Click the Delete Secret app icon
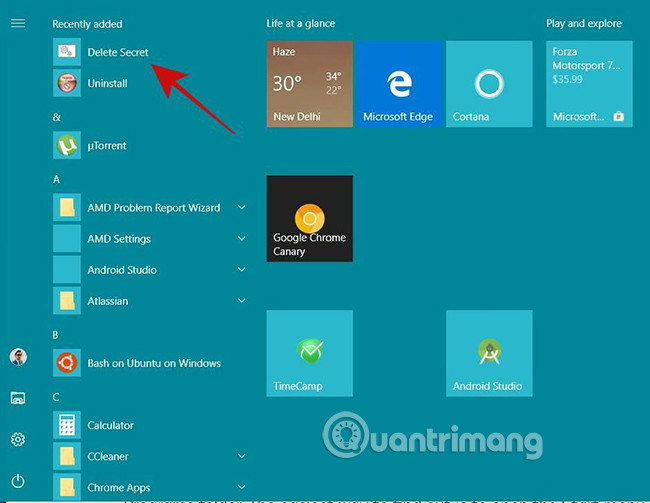 tap(67, 52)
